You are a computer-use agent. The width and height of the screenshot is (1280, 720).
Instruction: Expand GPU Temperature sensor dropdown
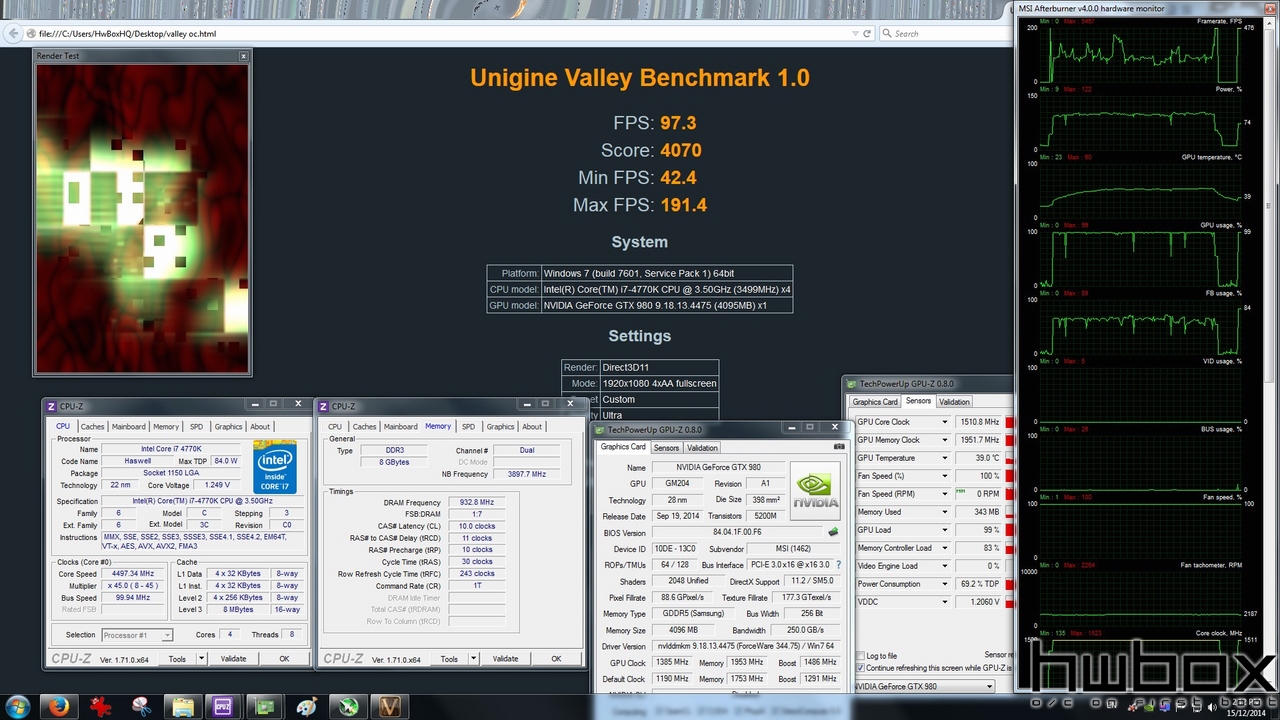(944, 458)
